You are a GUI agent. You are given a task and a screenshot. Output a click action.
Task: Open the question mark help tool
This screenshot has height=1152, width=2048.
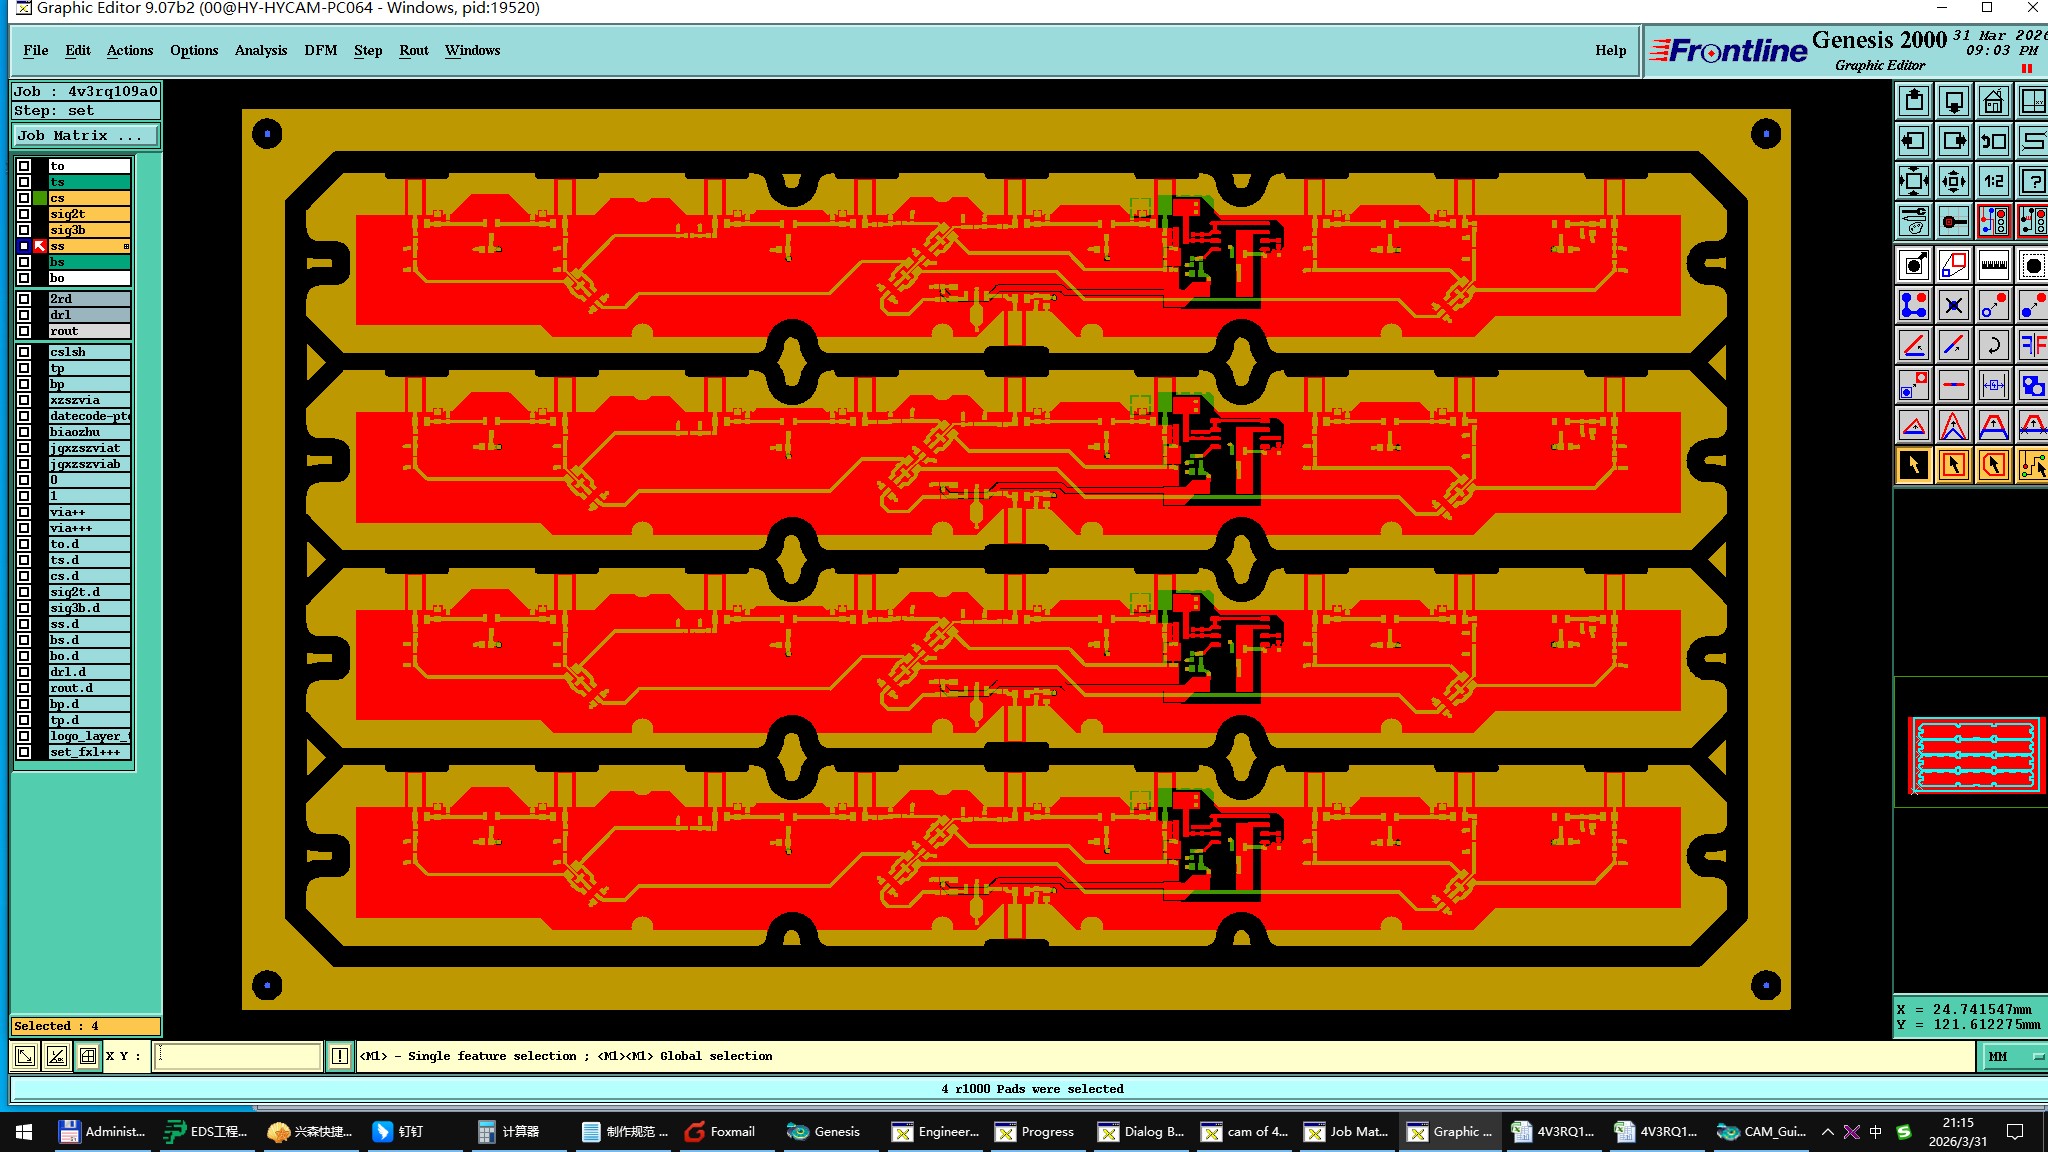[2032, 181]
